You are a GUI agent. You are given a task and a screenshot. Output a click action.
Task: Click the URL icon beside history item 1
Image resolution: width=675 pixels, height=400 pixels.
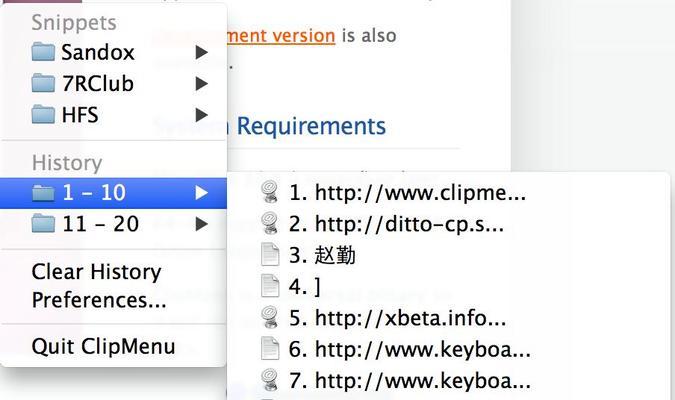coord(270,192)
